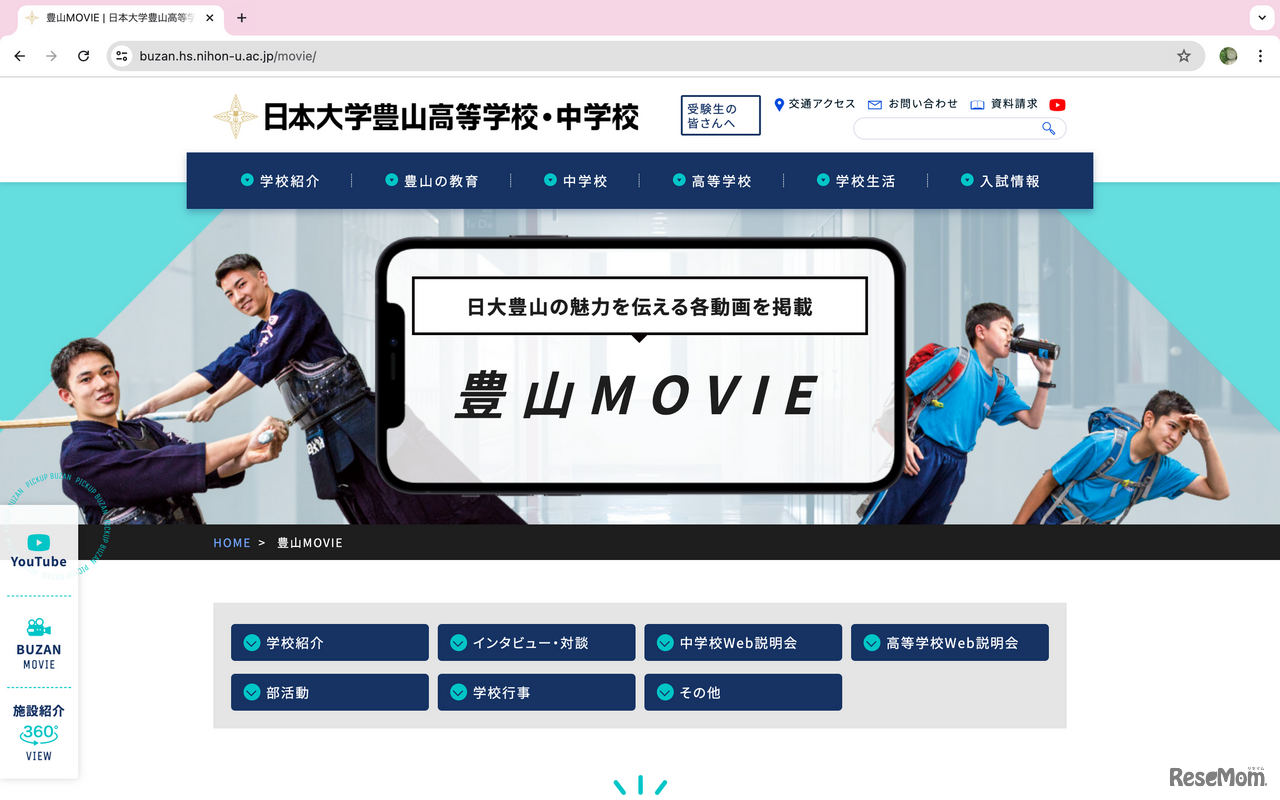Click the school crest logo
Image resolution: width=1280 pixels, height=800 pixels.
coord(236,117)
